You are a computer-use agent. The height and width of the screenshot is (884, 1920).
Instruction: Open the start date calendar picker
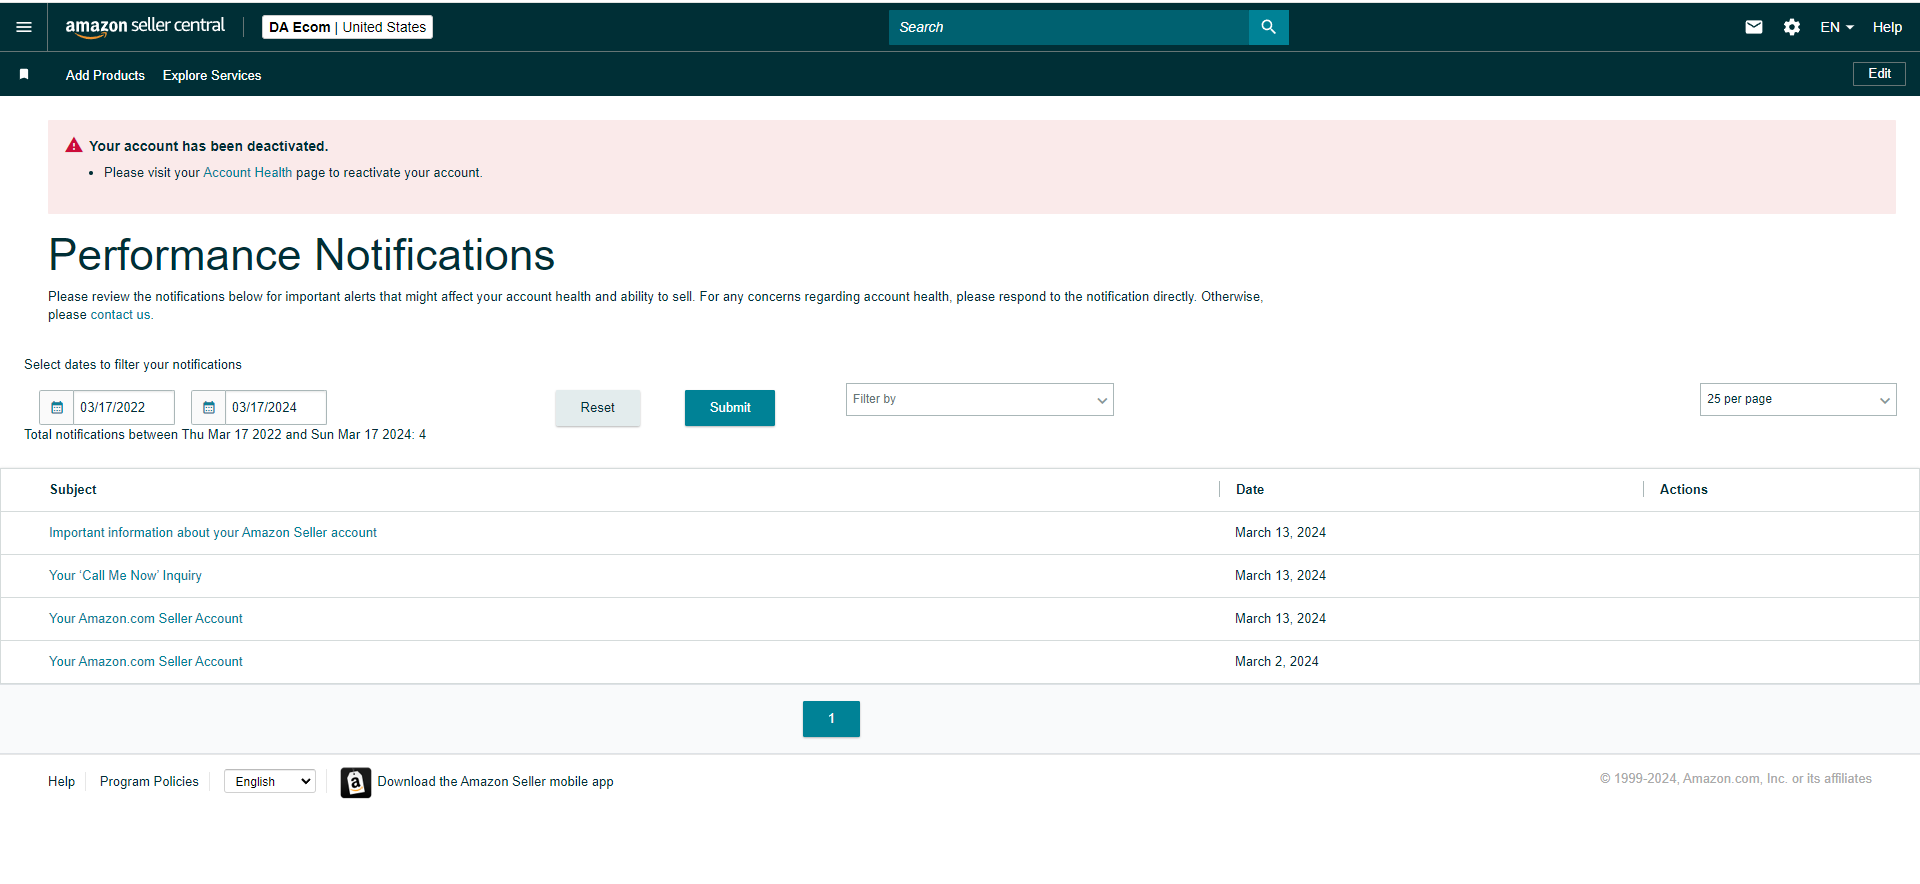(57, 407)
